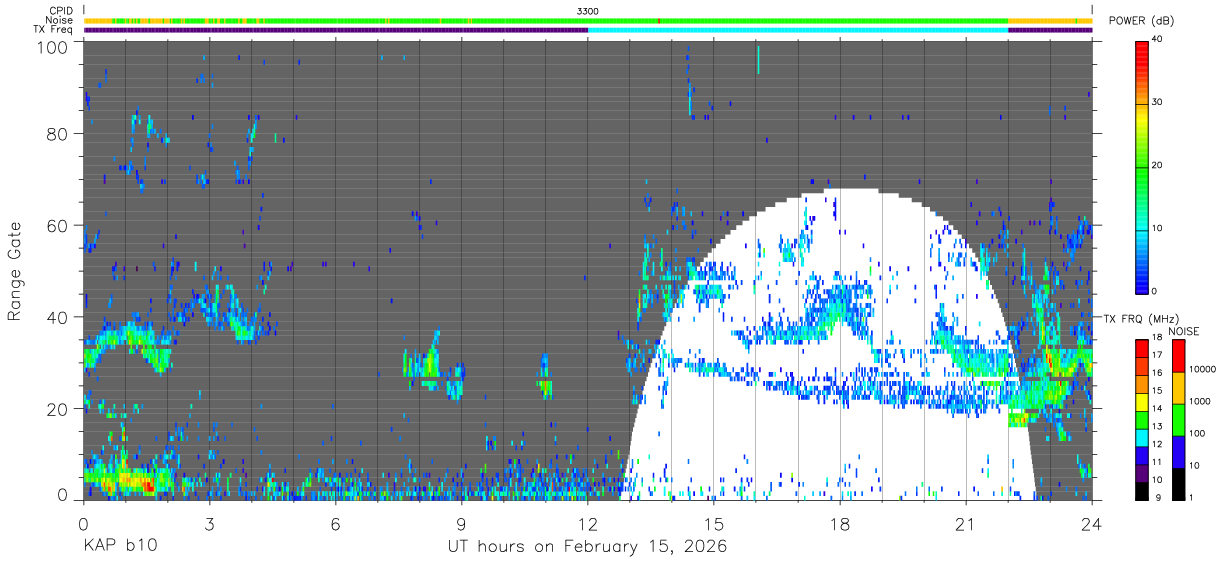Screen dimensions: 1228x567
Task: Click the hour 3 tick on the UT axis
Action: click(209, 523)
